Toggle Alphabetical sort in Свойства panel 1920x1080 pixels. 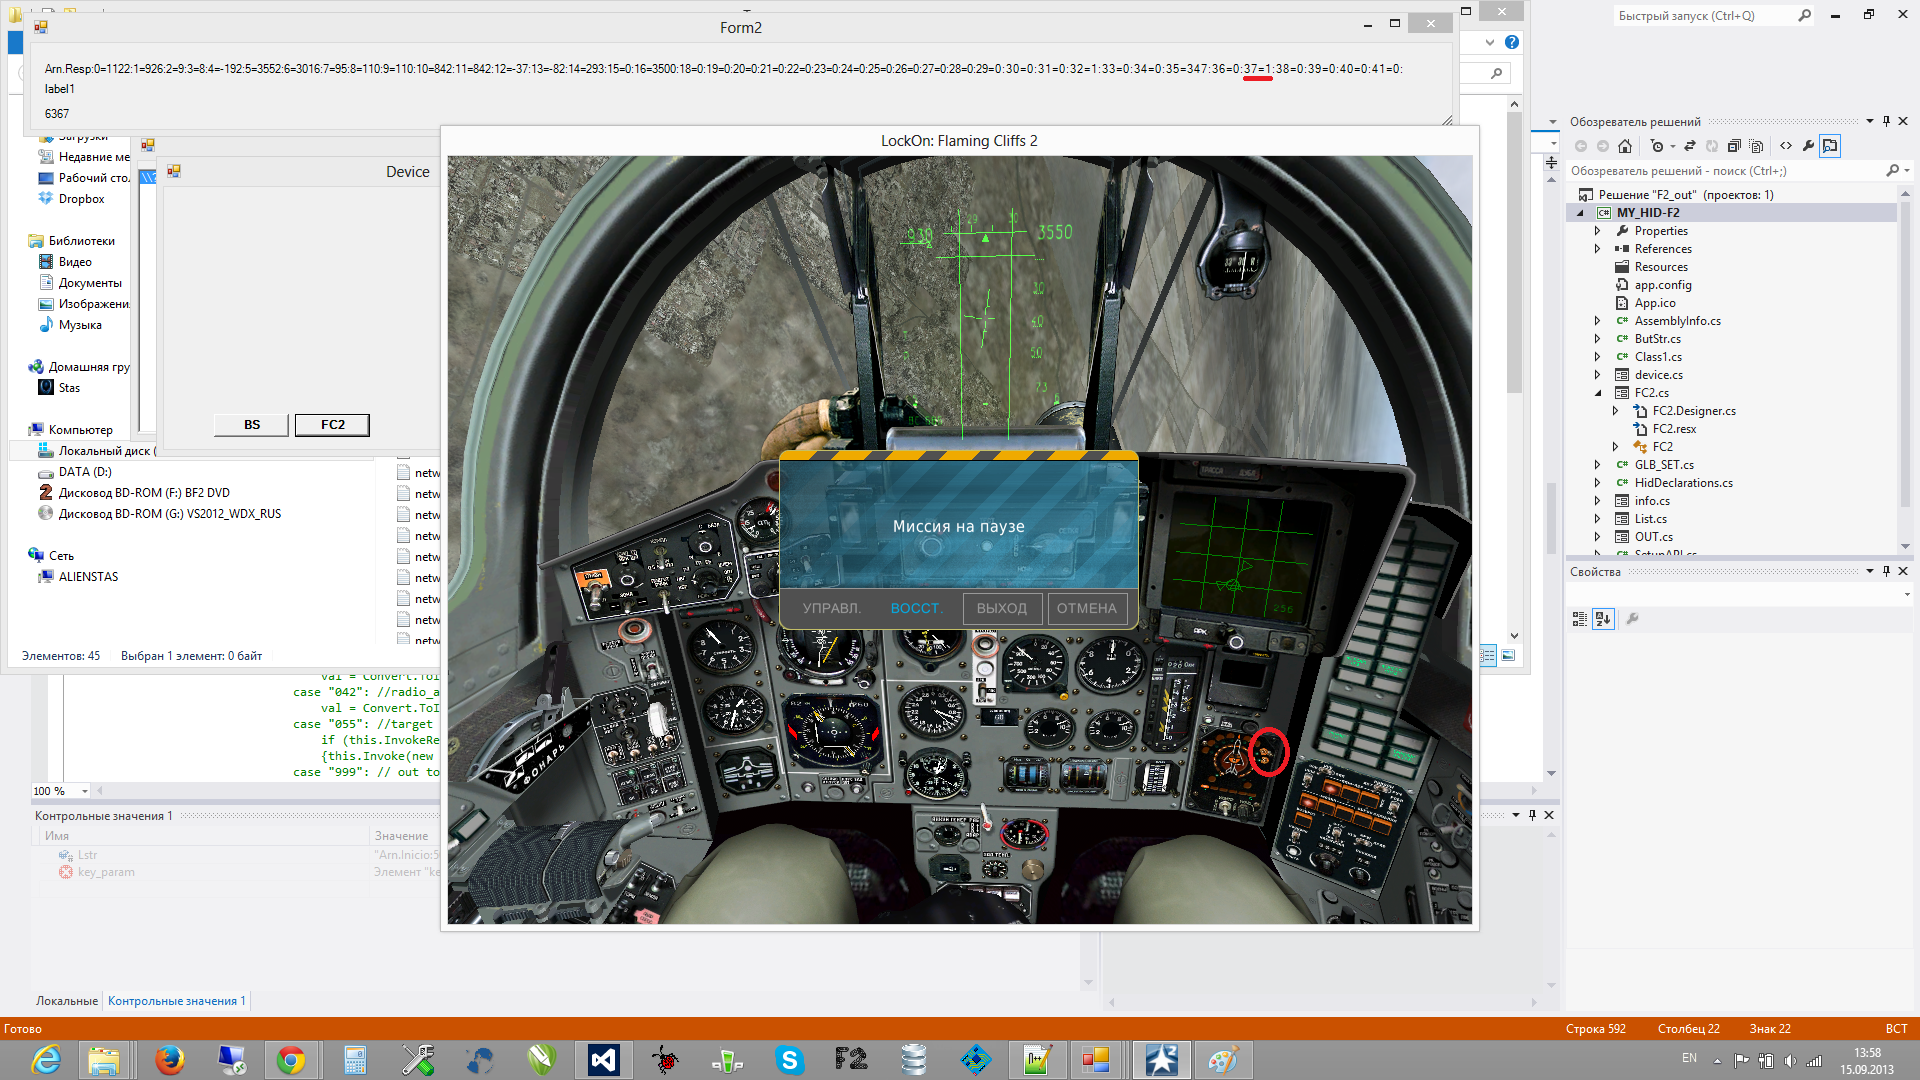pos(1604,619)
